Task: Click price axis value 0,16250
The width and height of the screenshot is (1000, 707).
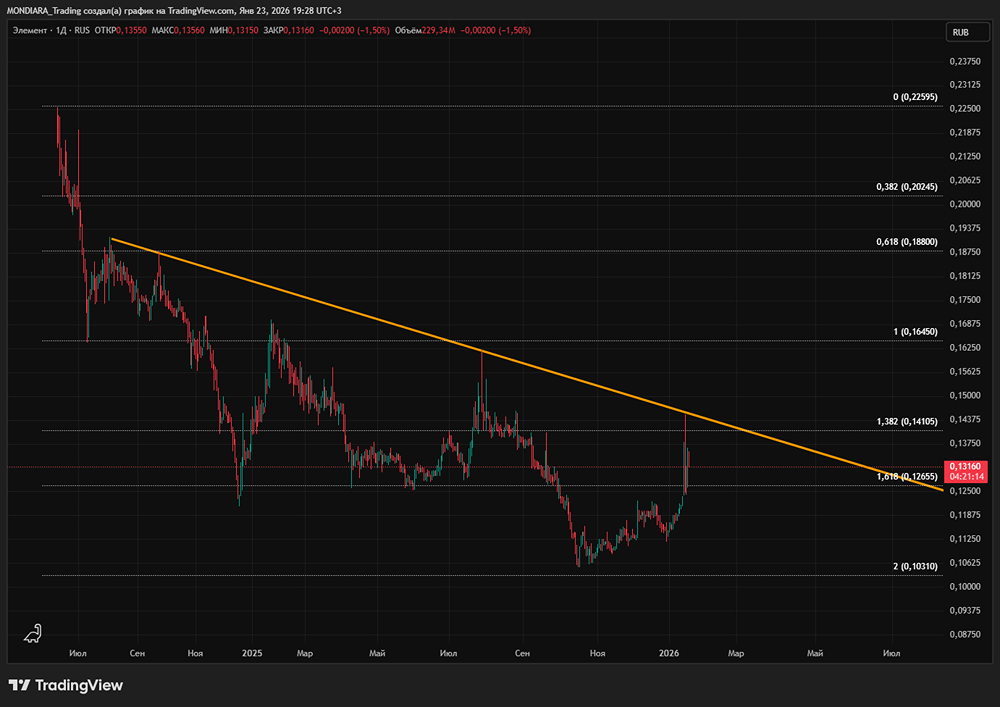Action: point(965,347)
